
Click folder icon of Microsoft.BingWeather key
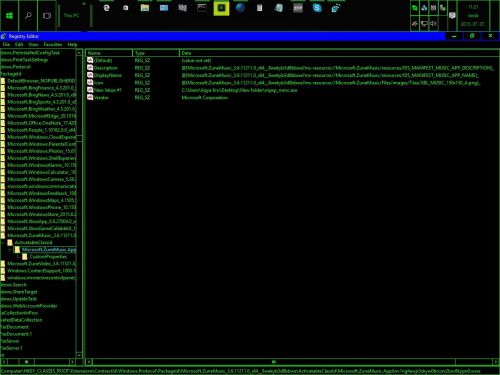pos(3,109)
